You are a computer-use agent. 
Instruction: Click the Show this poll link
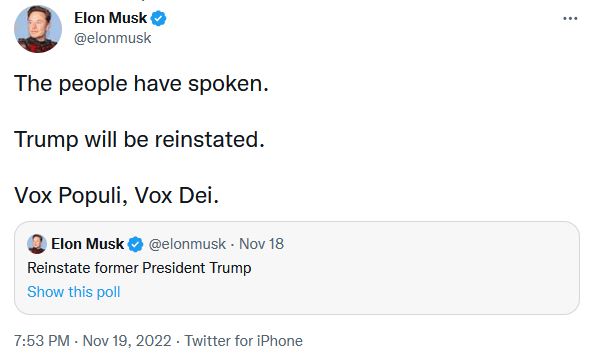73,292
